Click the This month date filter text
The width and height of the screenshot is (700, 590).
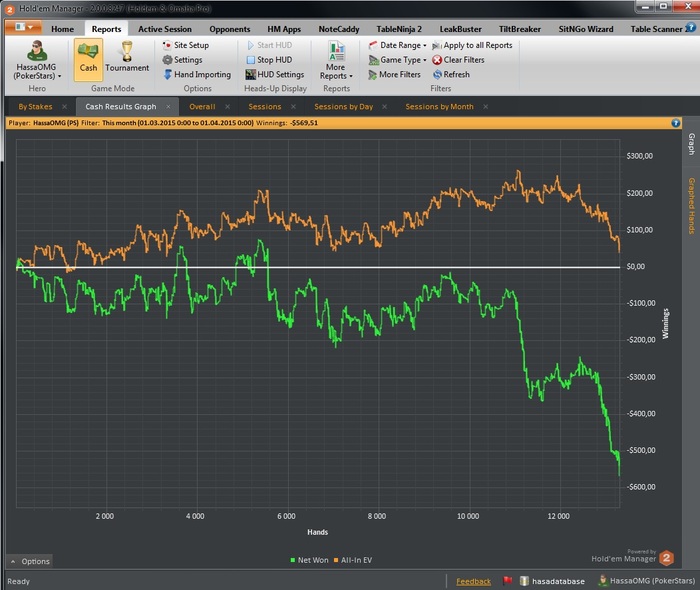[178, 123]
